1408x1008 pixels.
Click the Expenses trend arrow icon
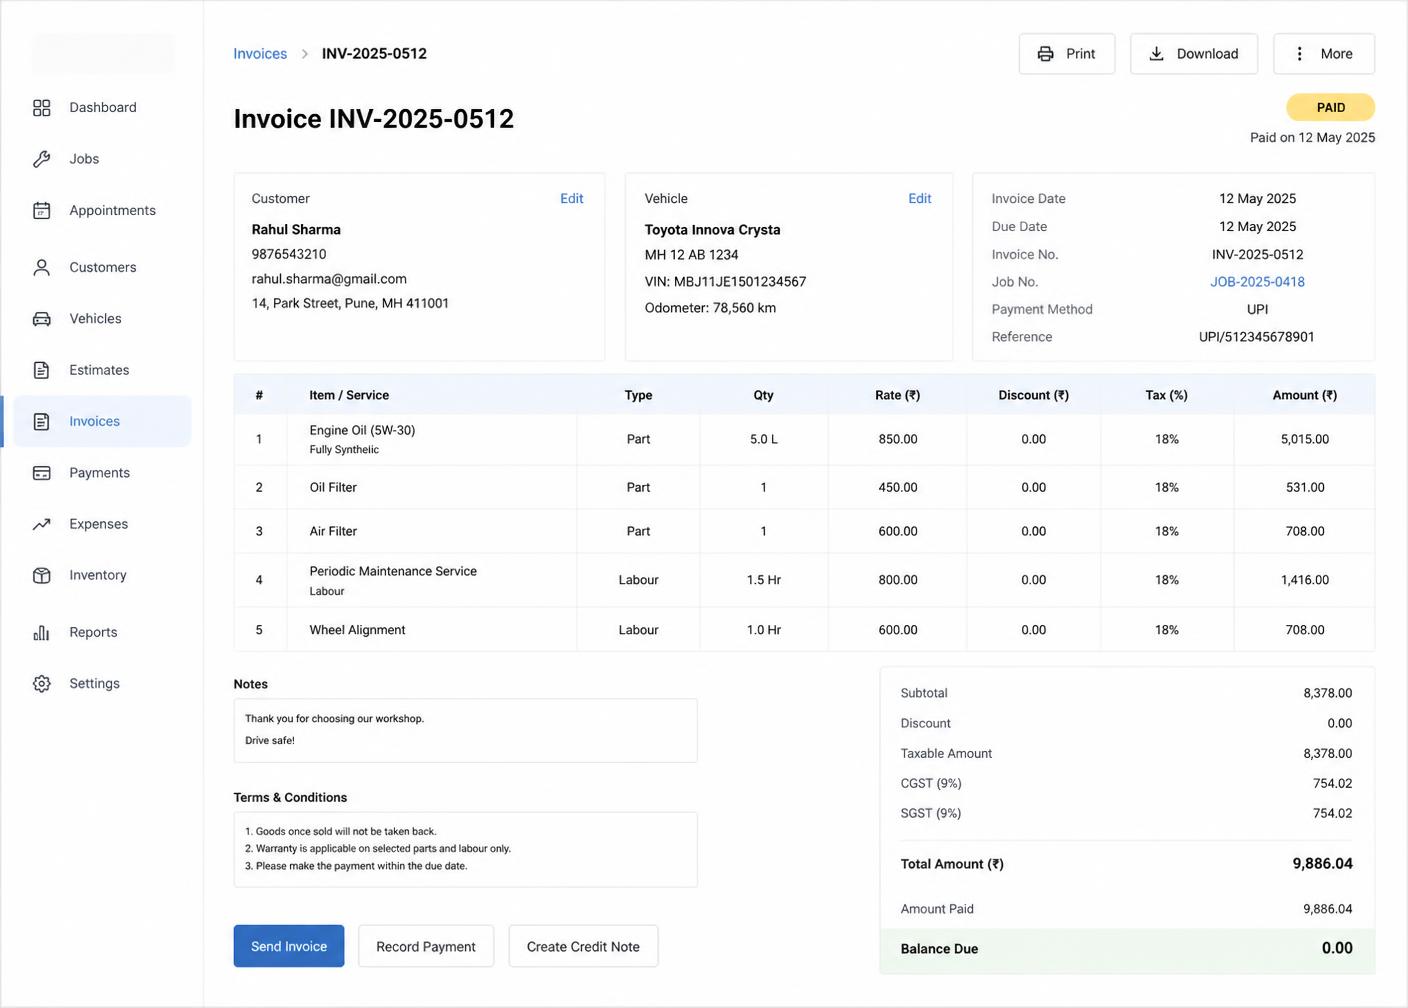[41, 524]
